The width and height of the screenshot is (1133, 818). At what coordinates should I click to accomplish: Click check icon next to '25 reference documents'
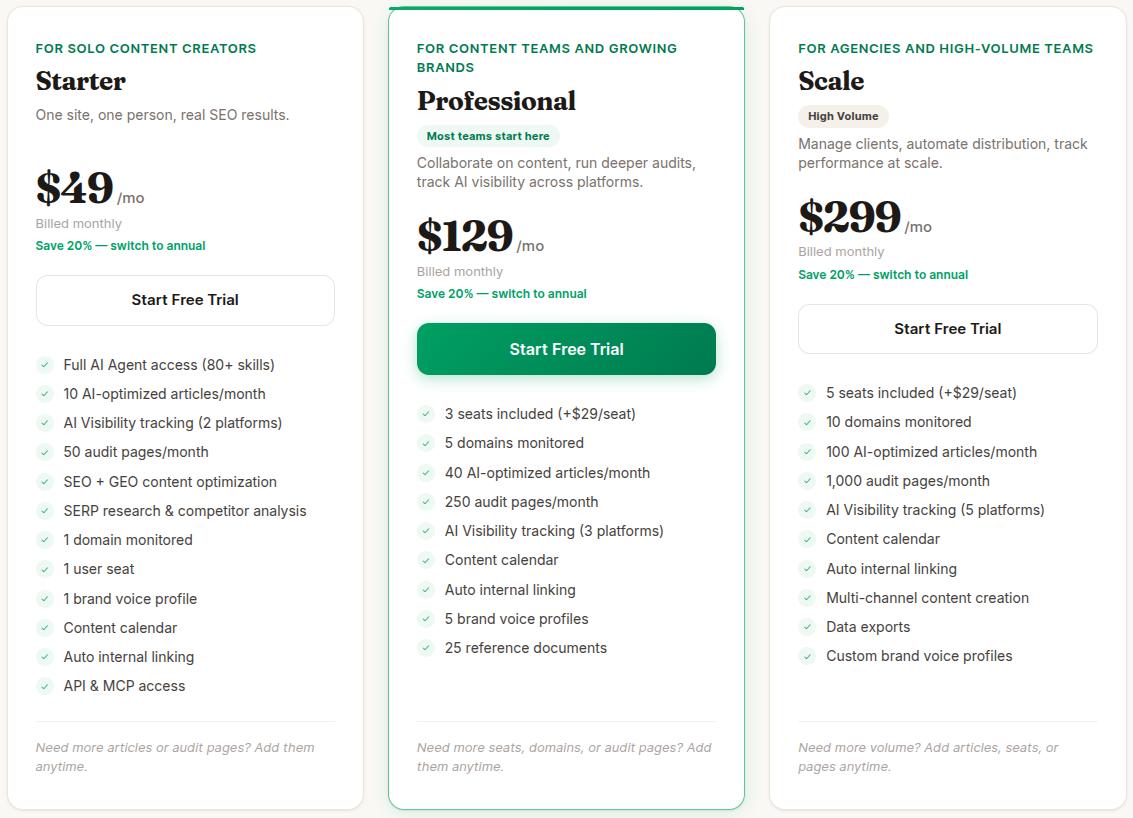click(x=426, y=648)
